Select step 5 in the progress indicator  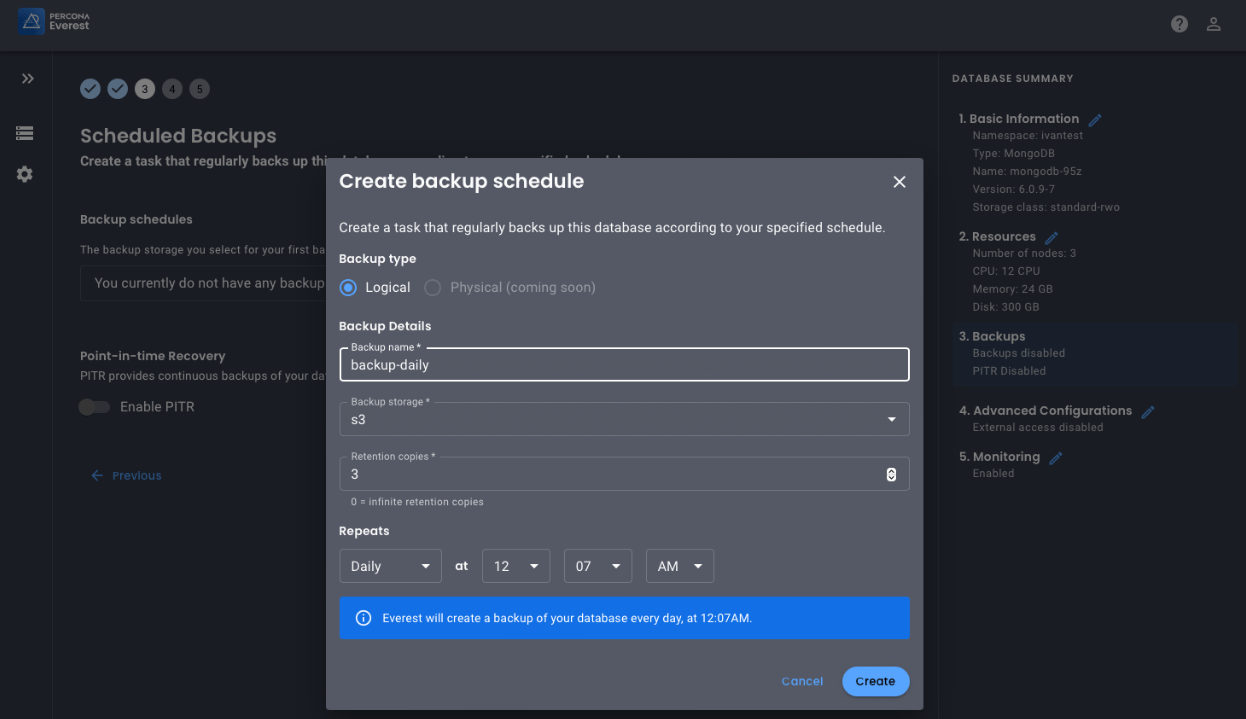point(199,89)
